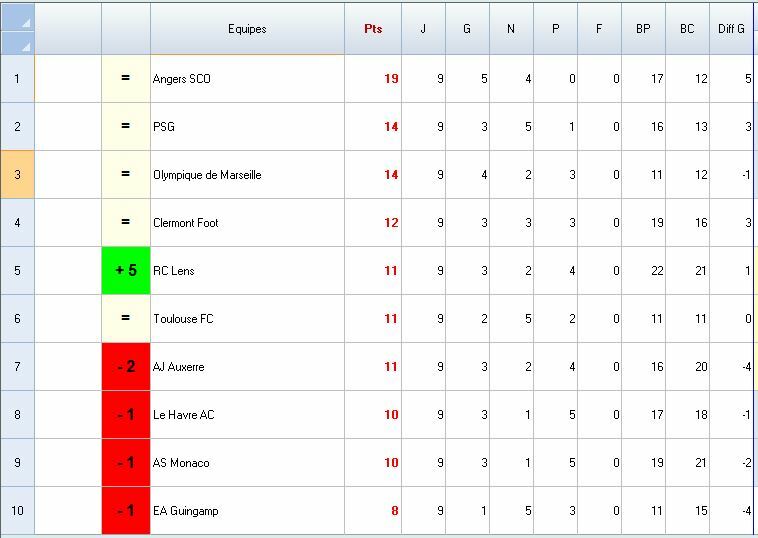Screen dimensions: 758x538
Task: Select the BC column header
Action: [x=687, y=29]
